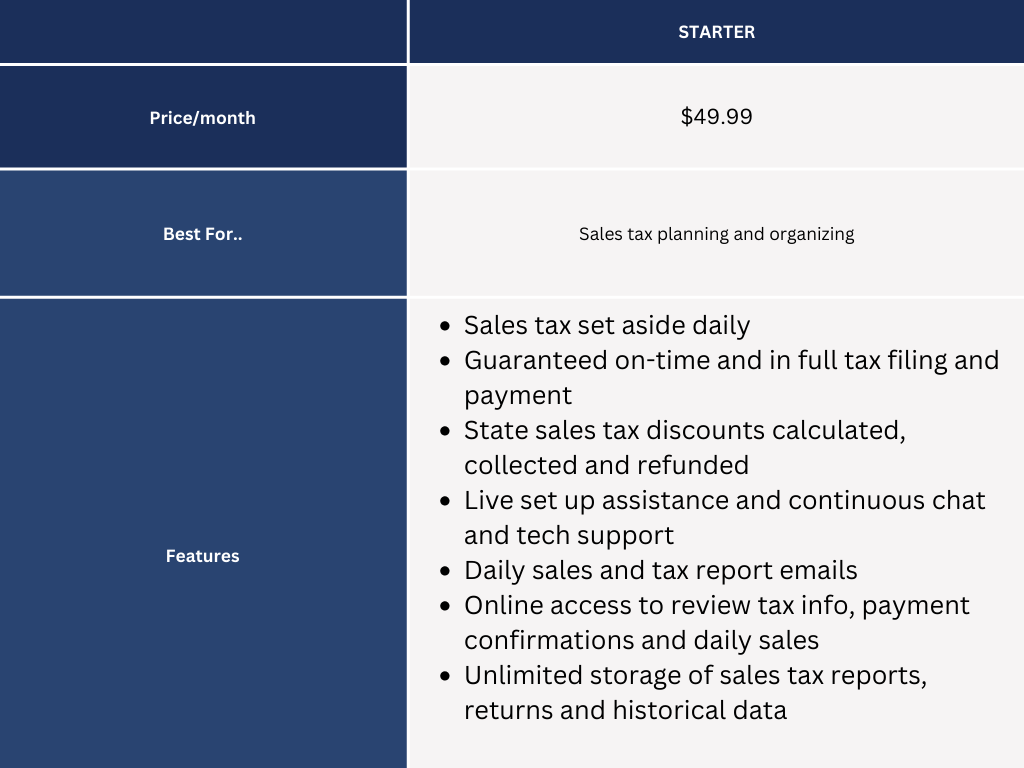1024x768 pixels.
Task: Click 'and tech support' text line
Action: tap(568, 536)
